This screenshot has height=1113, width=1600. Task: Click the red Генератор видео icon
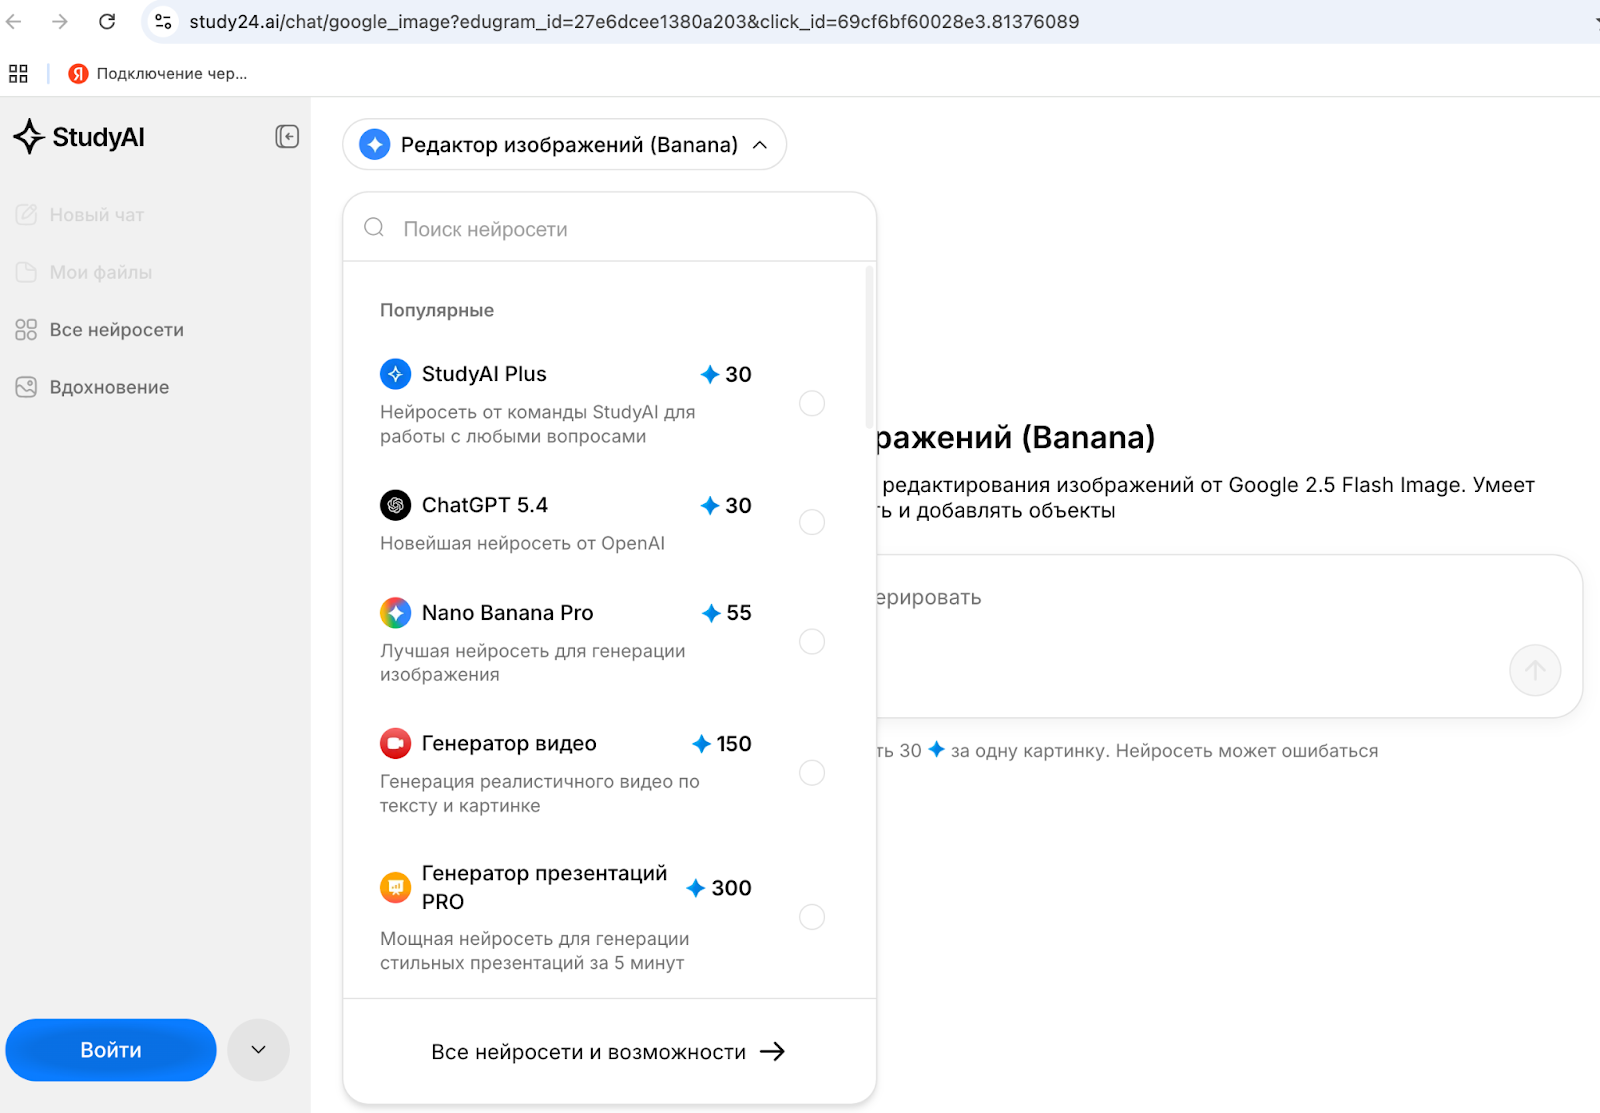pos(395,743)
